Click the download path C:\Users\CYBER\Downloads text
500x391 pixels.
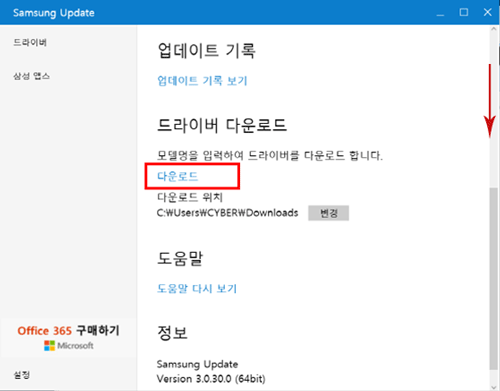[227, 213]
